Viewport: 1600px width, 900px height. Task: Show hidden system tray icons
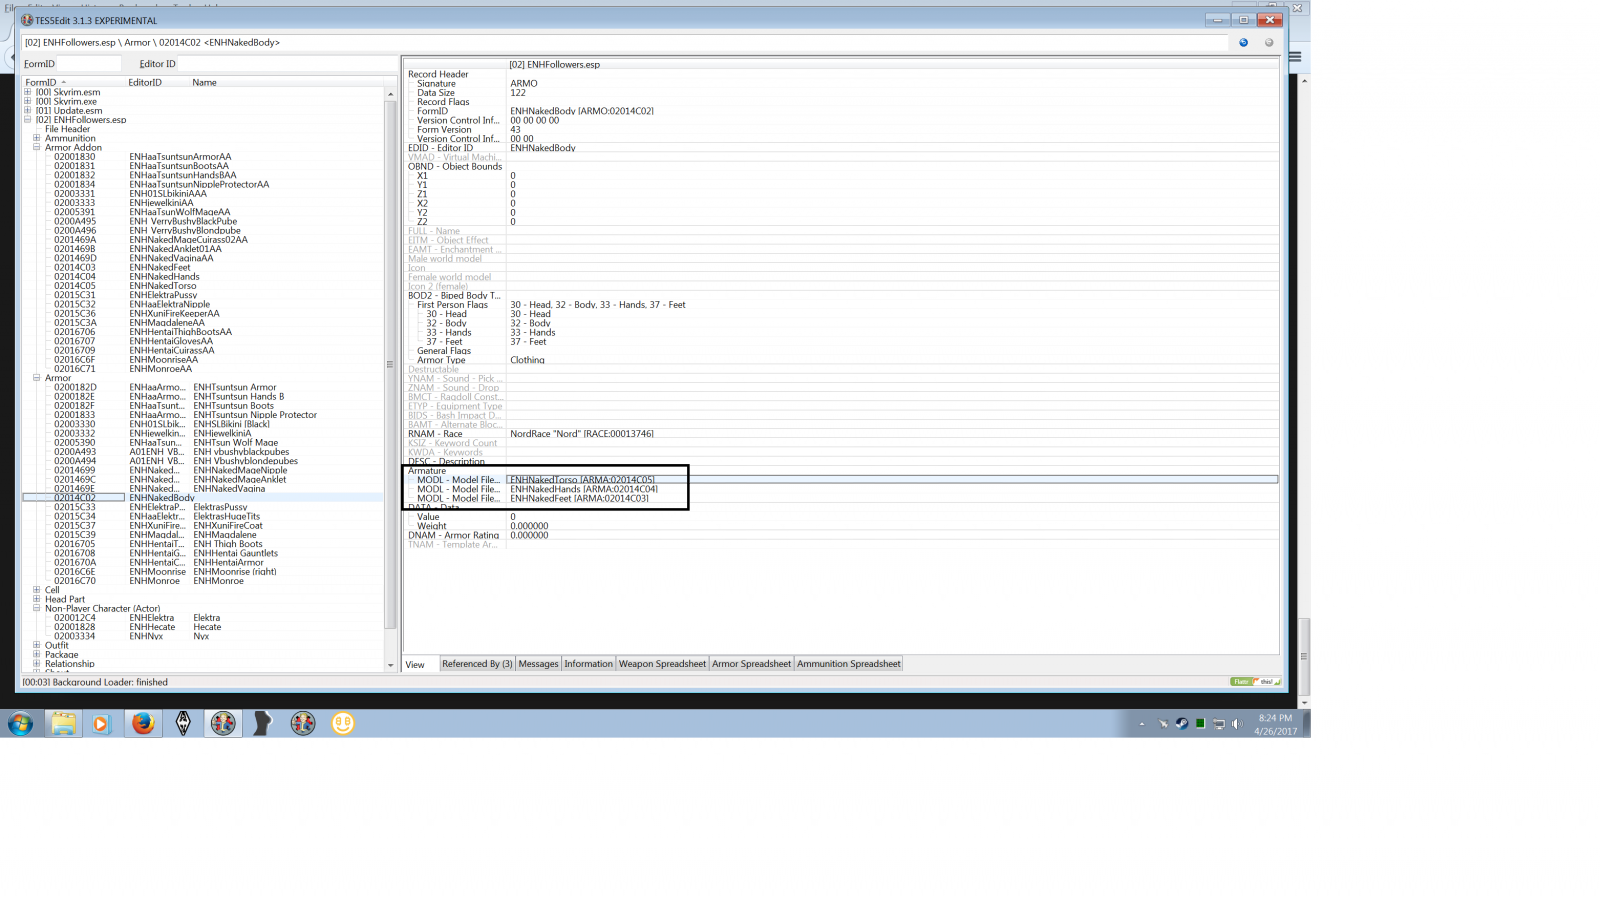(x=1141, y=724)
